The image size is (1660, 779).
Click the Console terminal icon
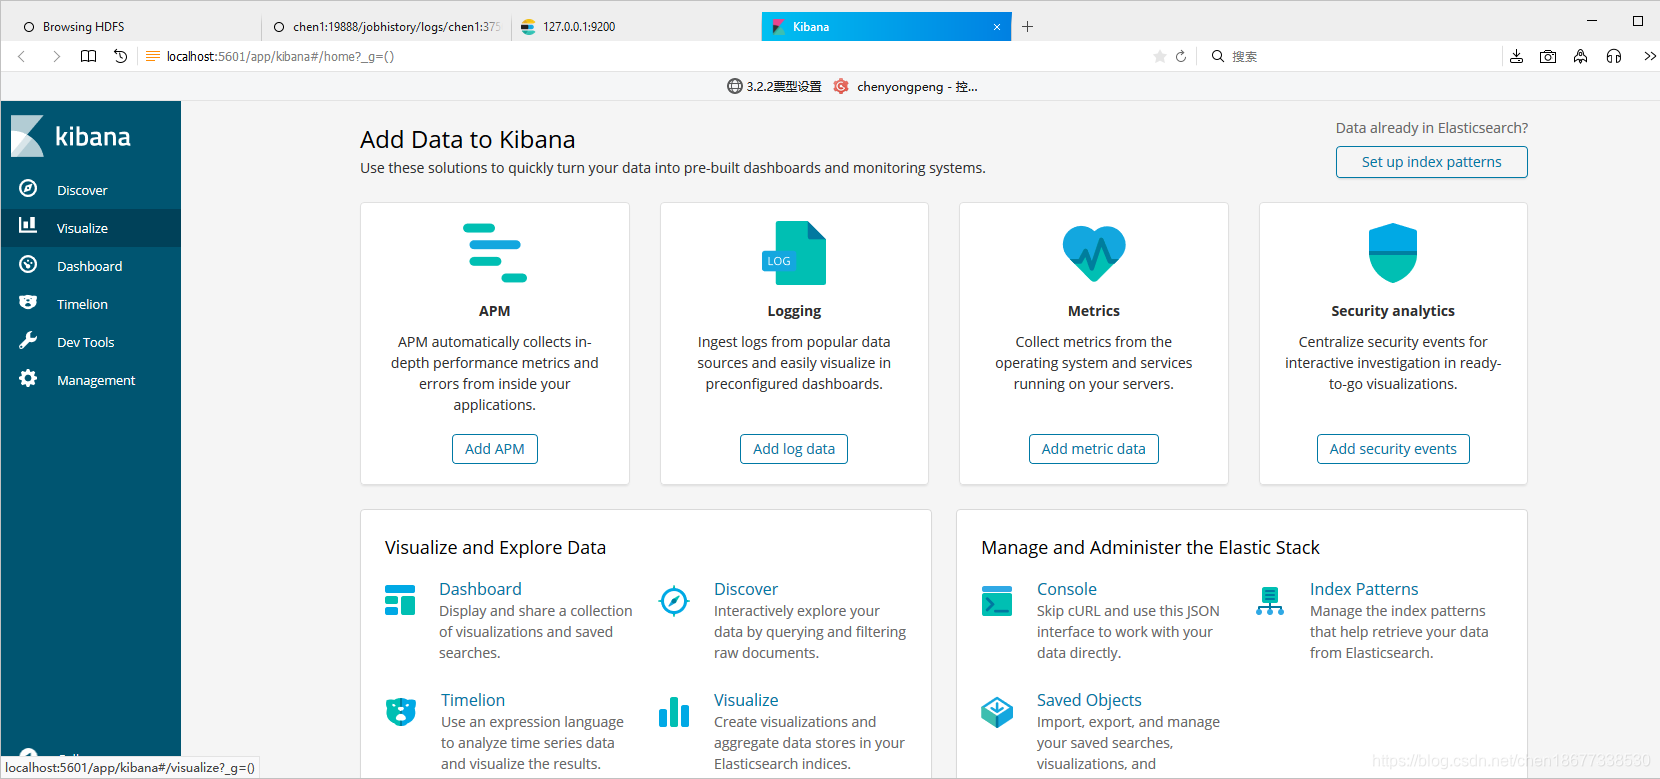tap(997, 601)
